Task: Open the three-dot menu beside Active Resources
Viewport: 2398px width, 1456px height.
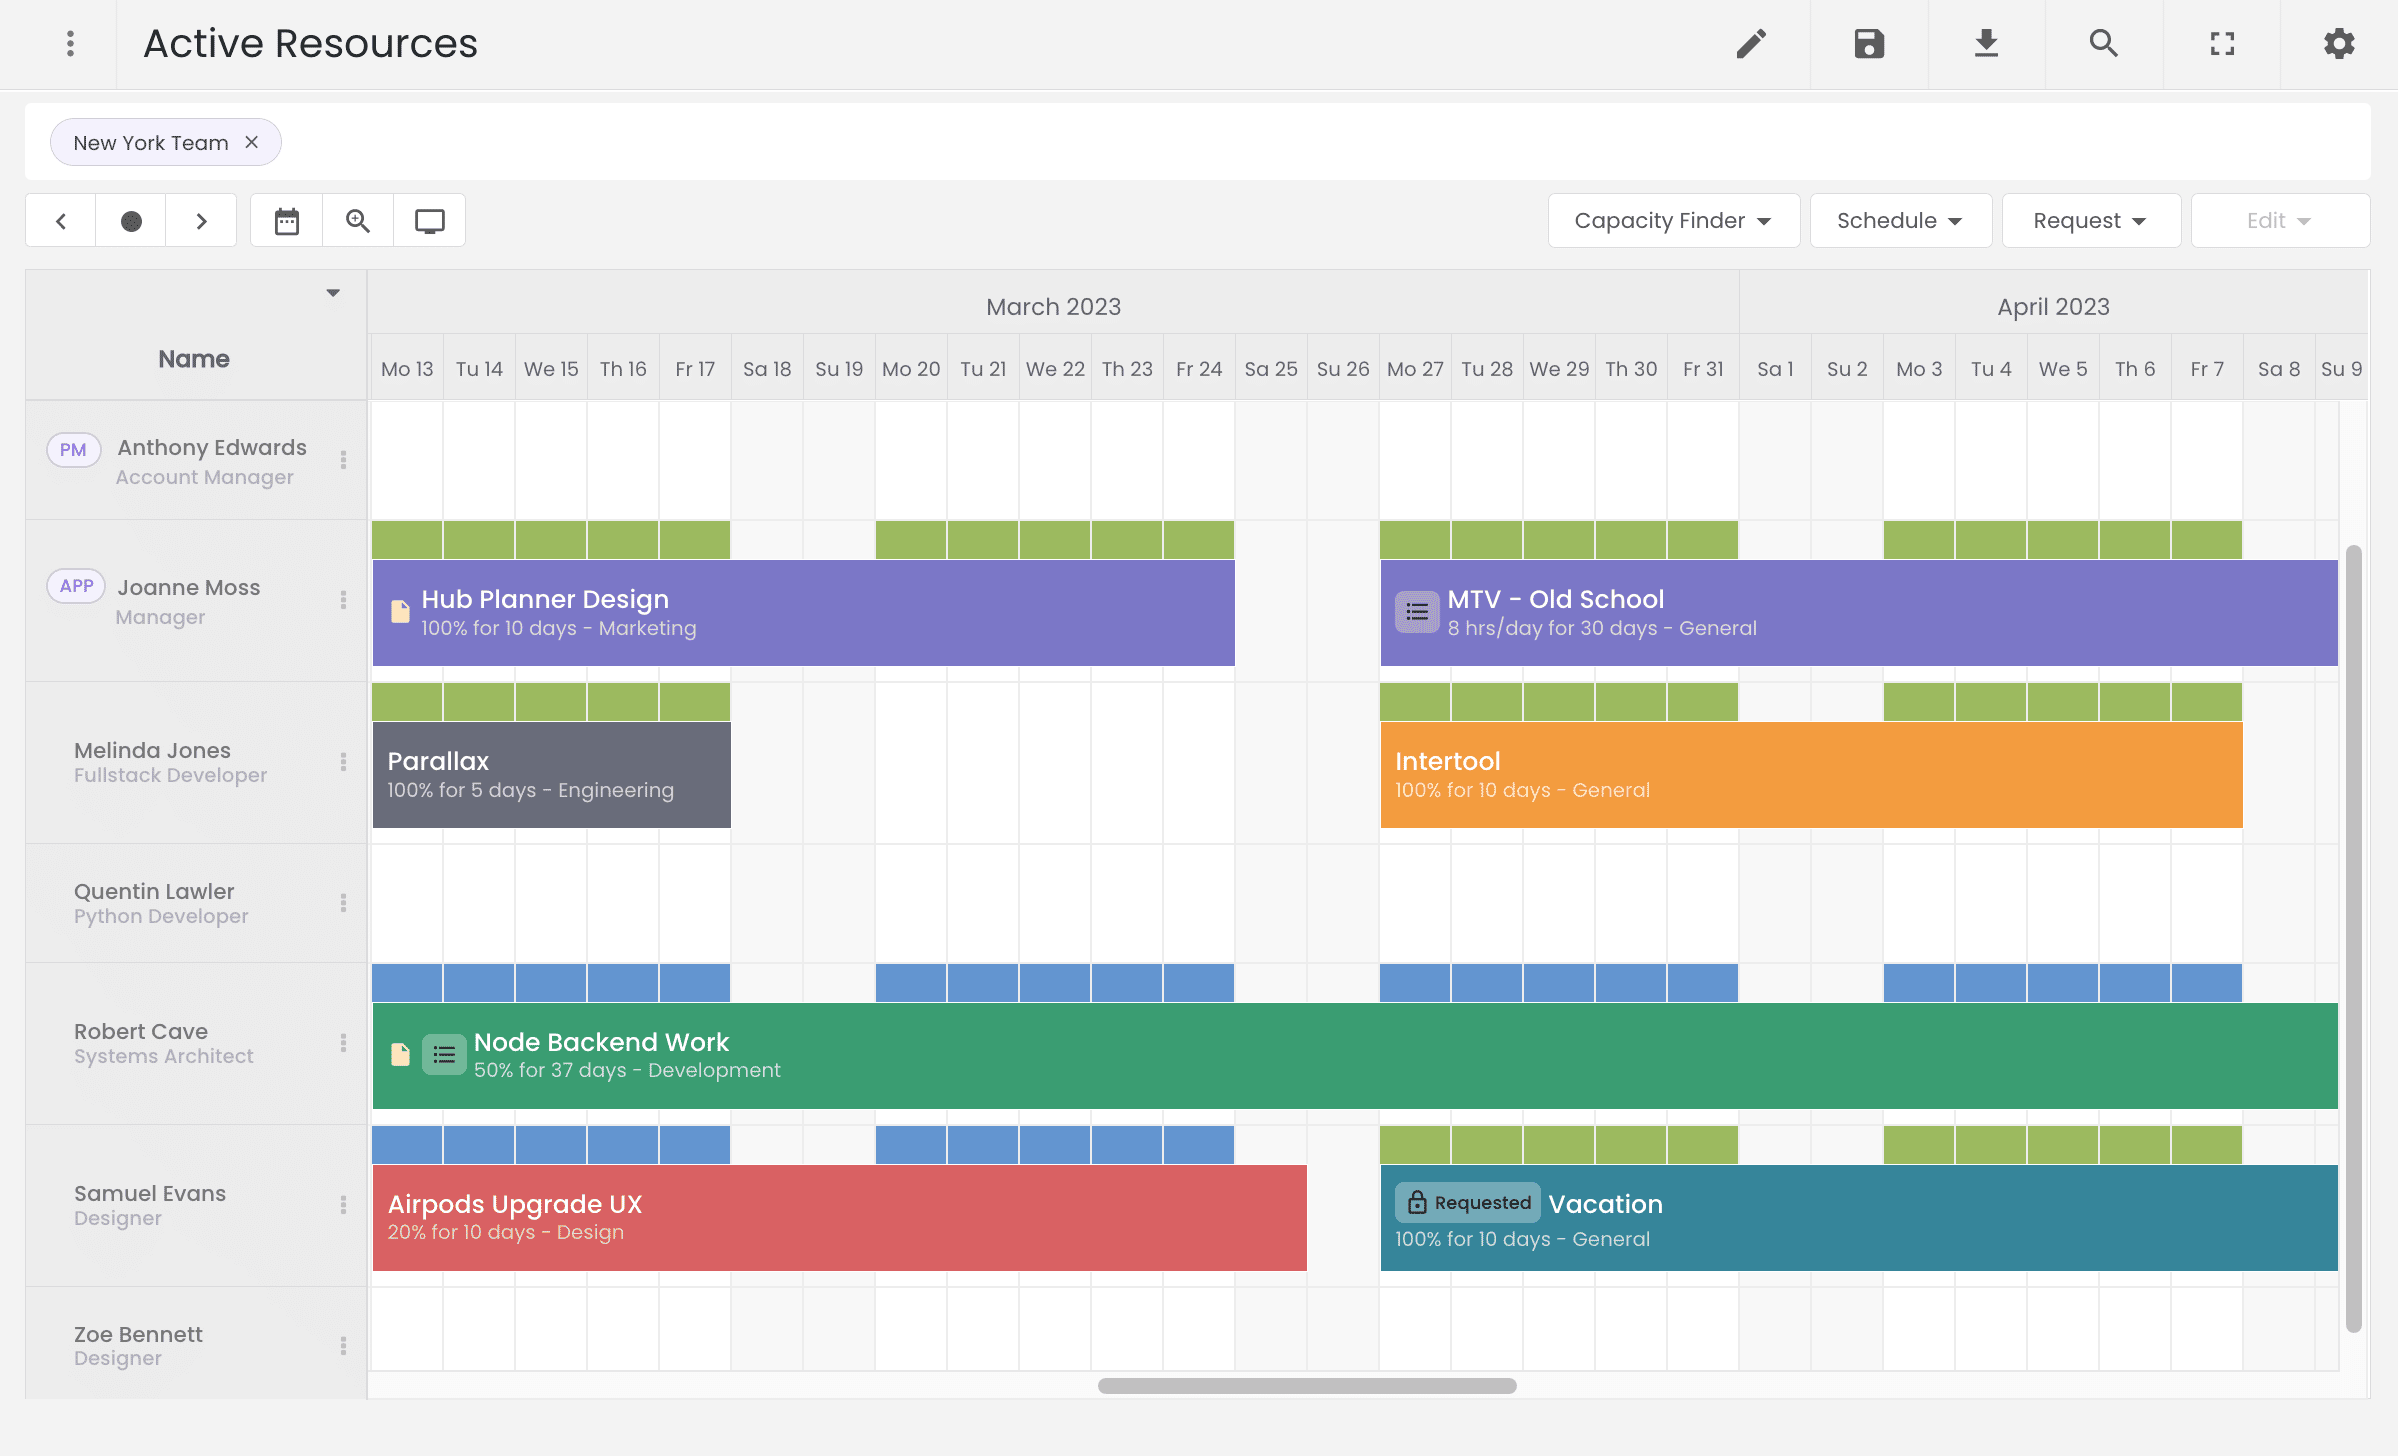Action: click(70, 44)
